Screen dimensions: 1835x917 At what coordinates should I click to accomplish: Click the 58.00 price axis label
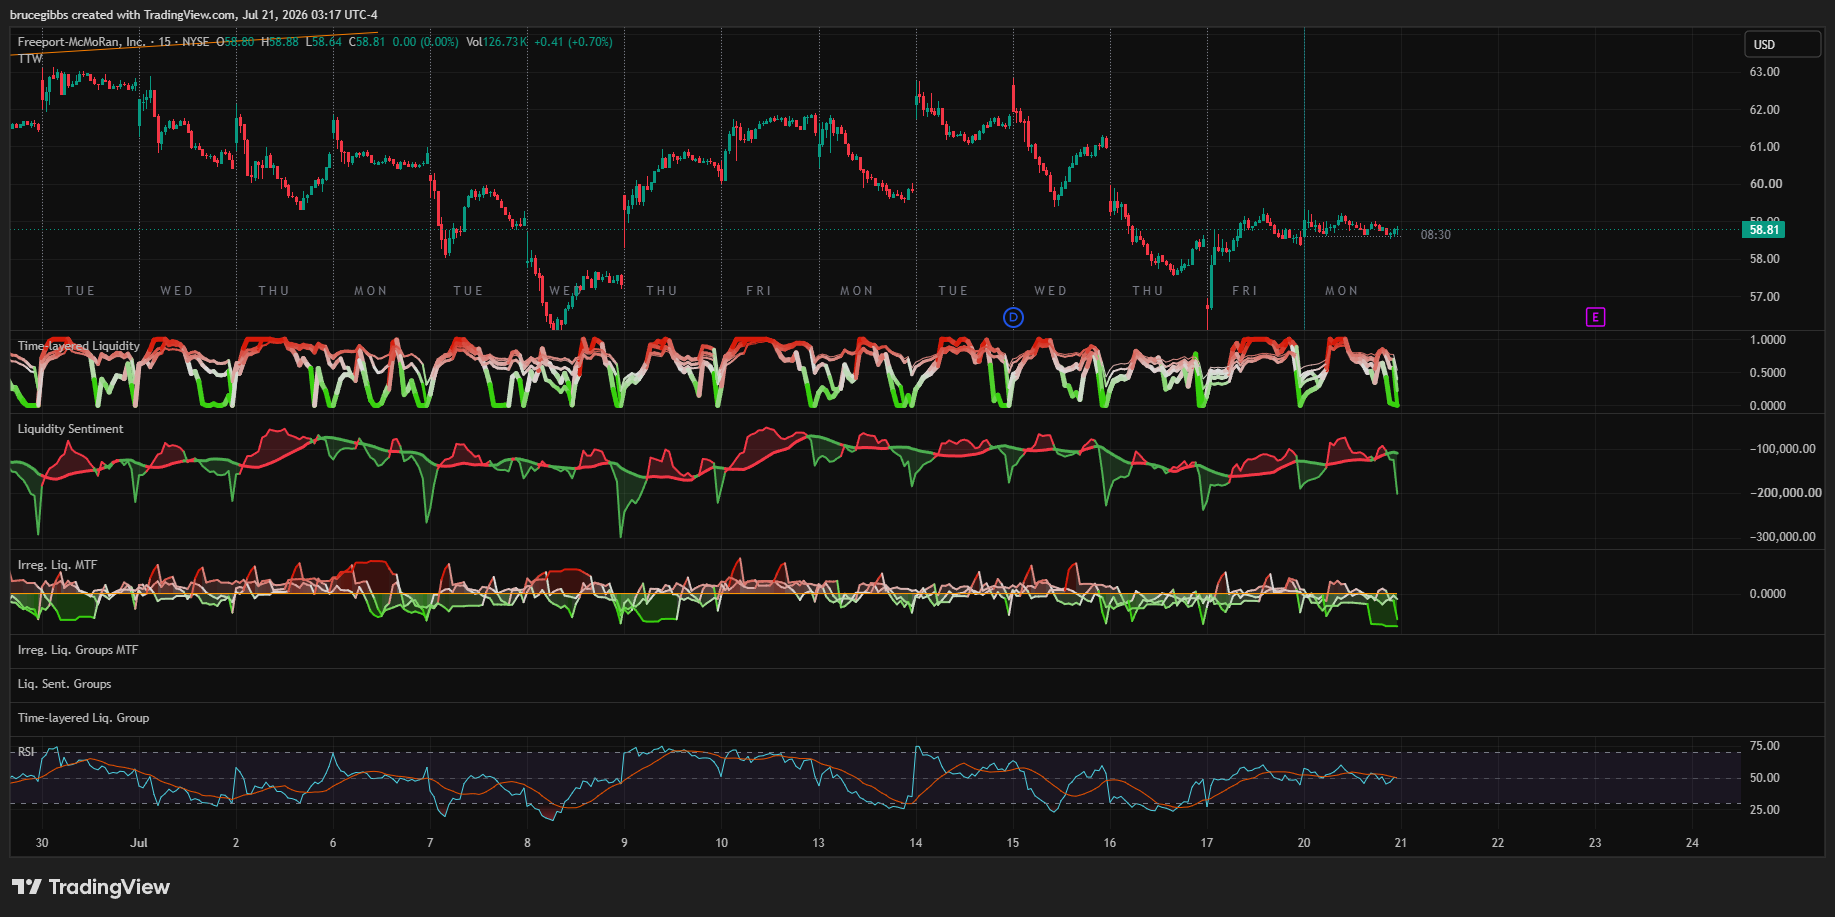[x=1764, y=259]
